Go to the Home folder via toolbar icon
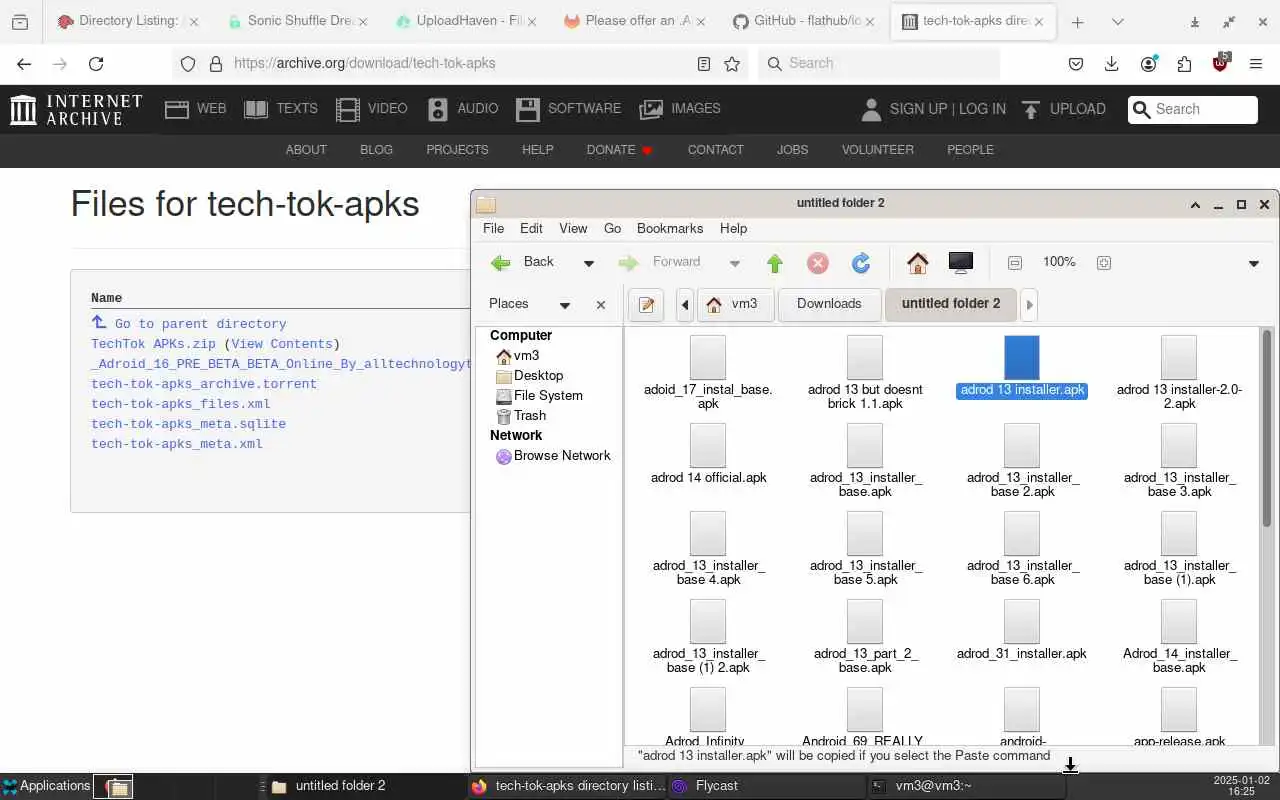Screen dimensions: 1280x800 [918, 263]
